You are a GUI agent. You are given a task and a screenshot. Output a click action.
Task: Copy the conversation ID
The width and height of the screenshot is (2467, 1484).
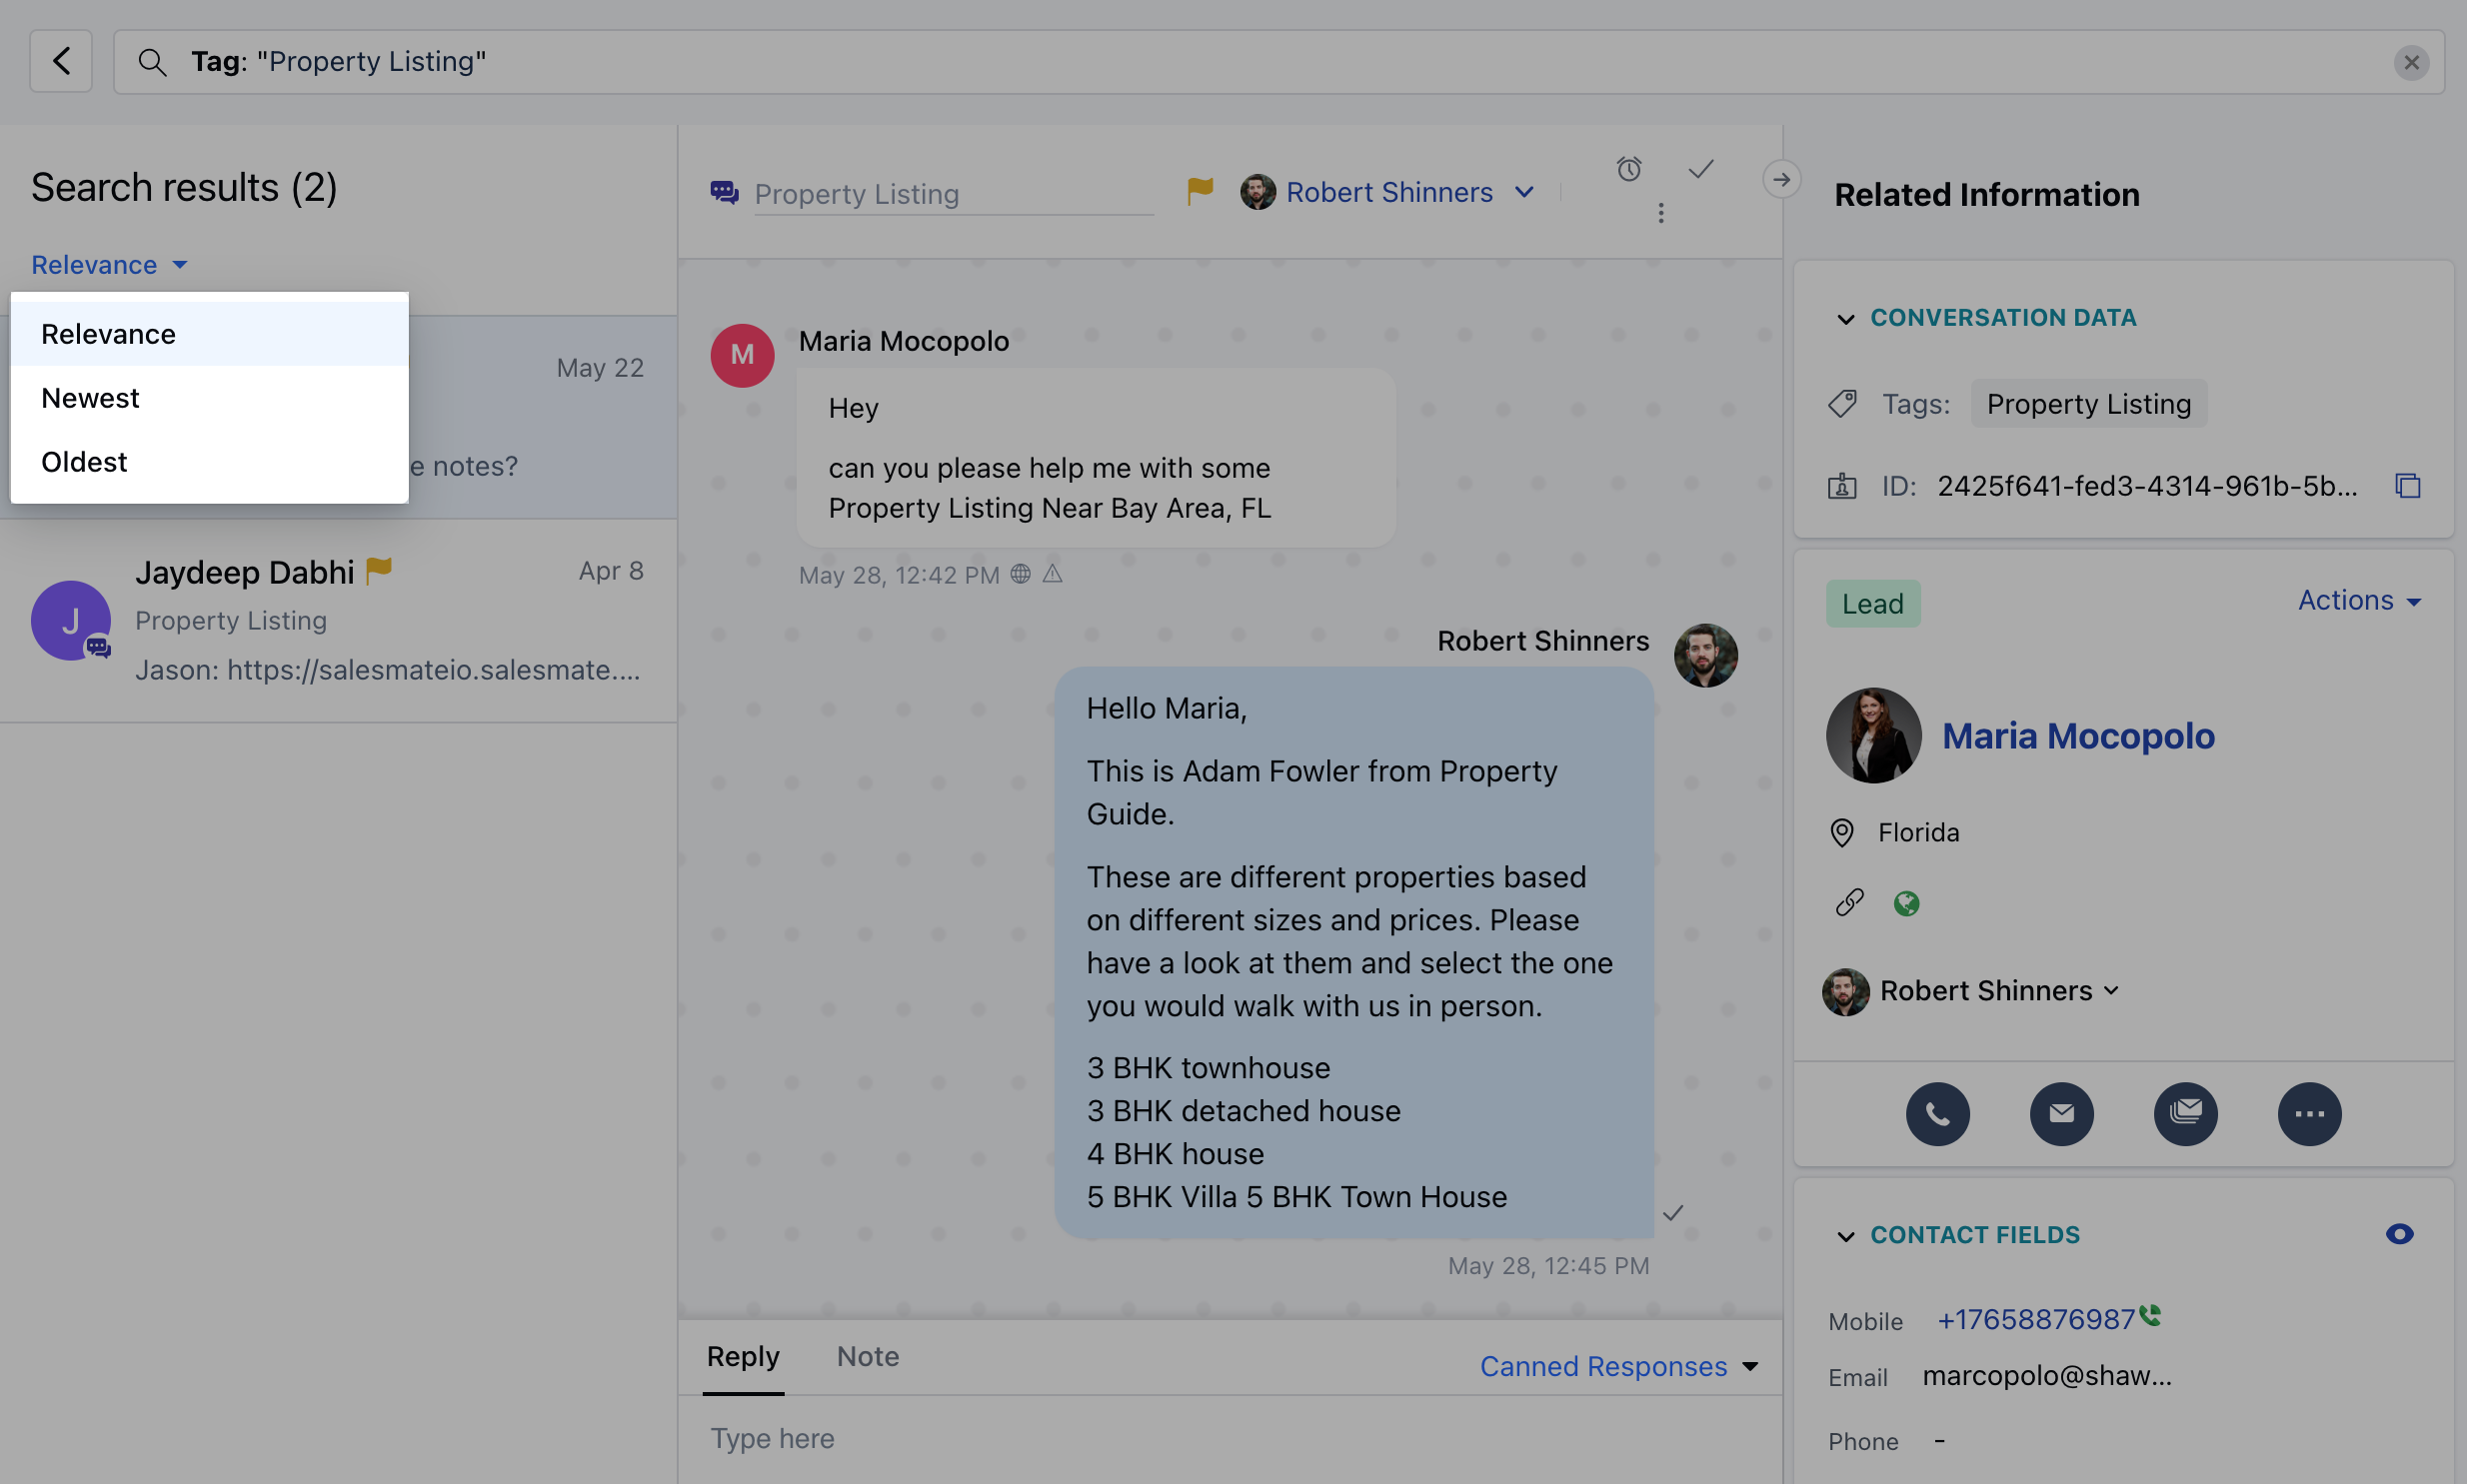2407,486
